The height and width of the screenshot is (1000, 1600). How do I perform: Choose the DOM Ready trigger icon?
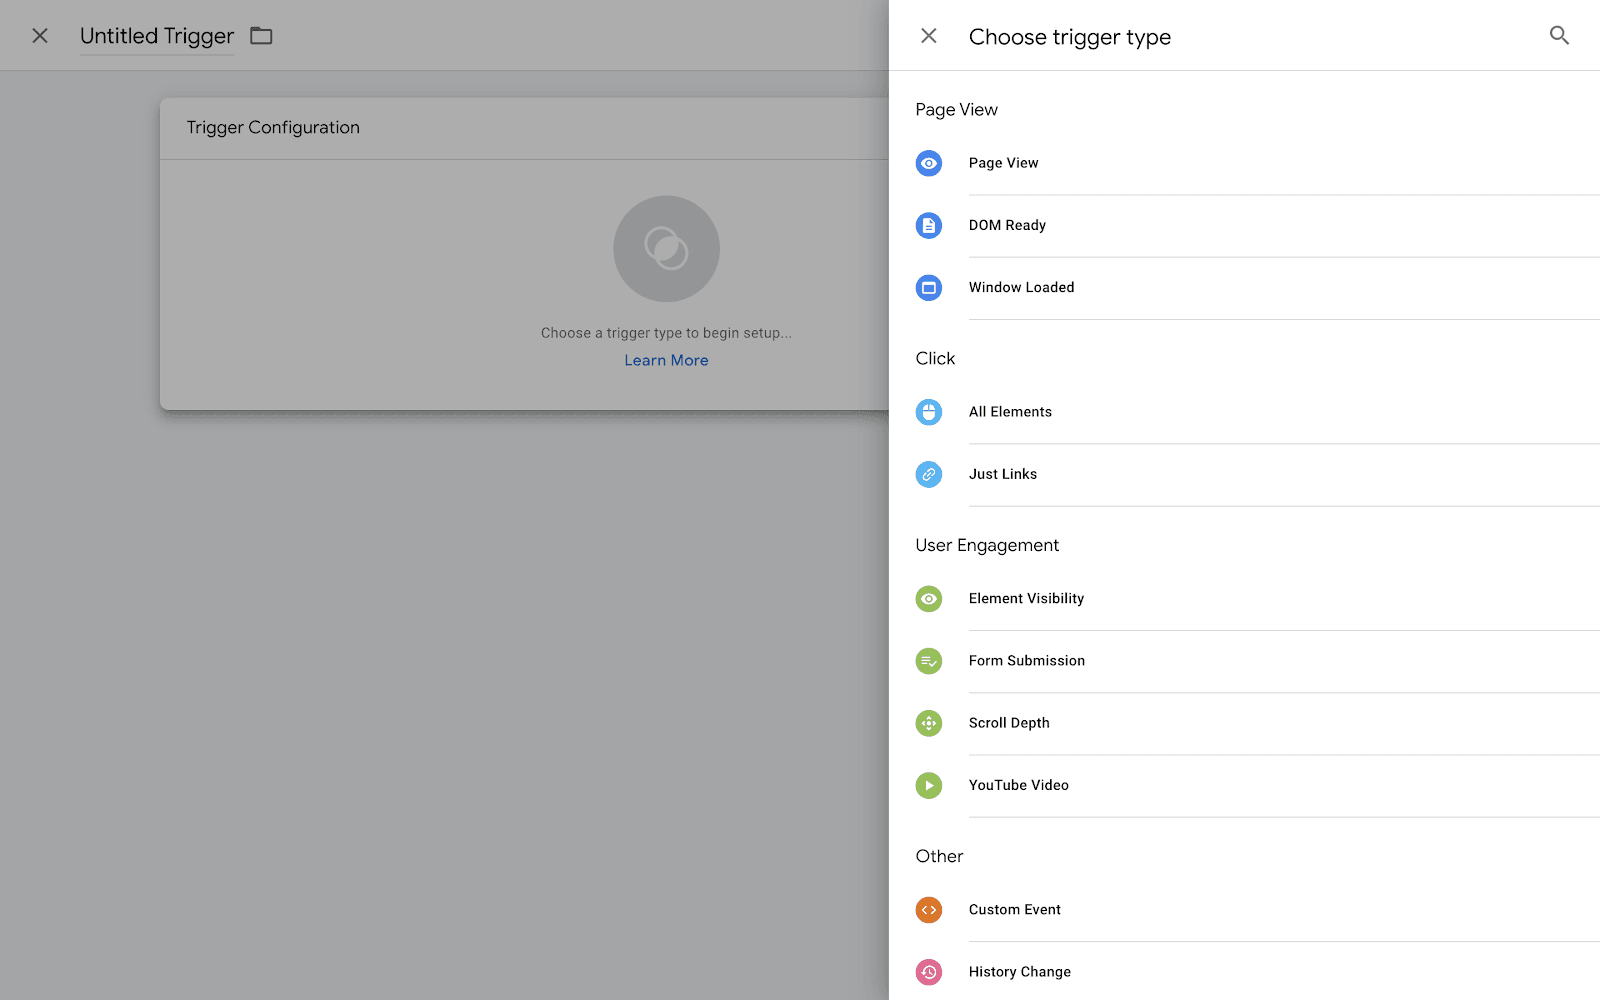928,225
